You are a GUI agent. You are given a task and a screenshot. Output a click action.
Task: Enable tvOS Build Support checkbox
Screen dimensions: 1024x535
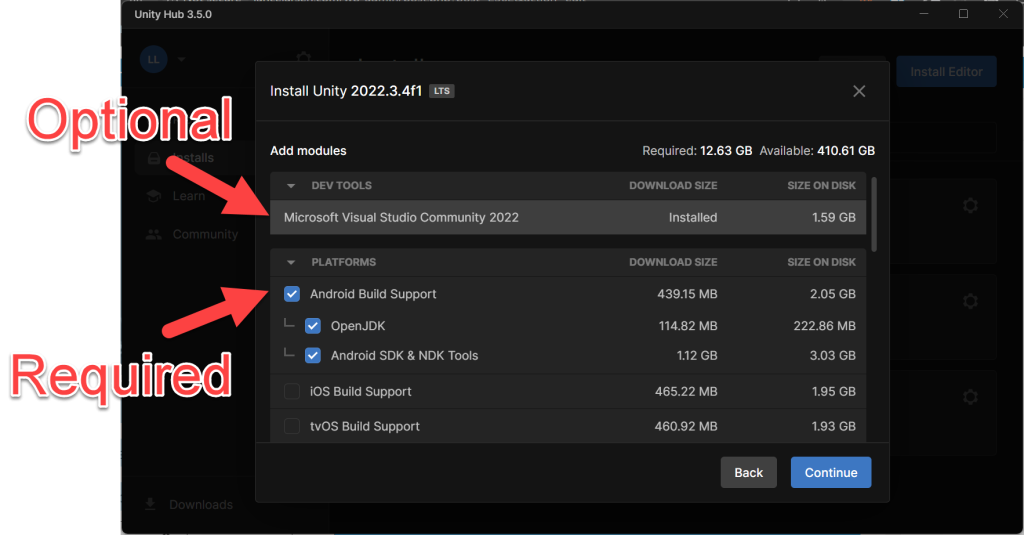click(x=292, y=426)
